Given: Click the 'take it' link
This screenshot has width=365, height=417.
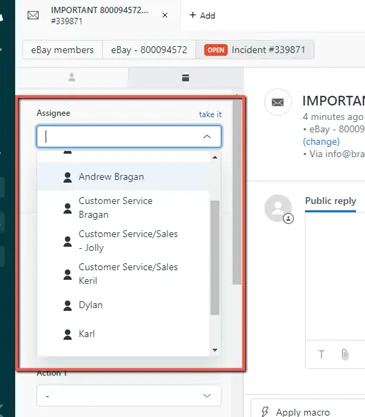Looking at the screenshot, I should coord(210,114).
